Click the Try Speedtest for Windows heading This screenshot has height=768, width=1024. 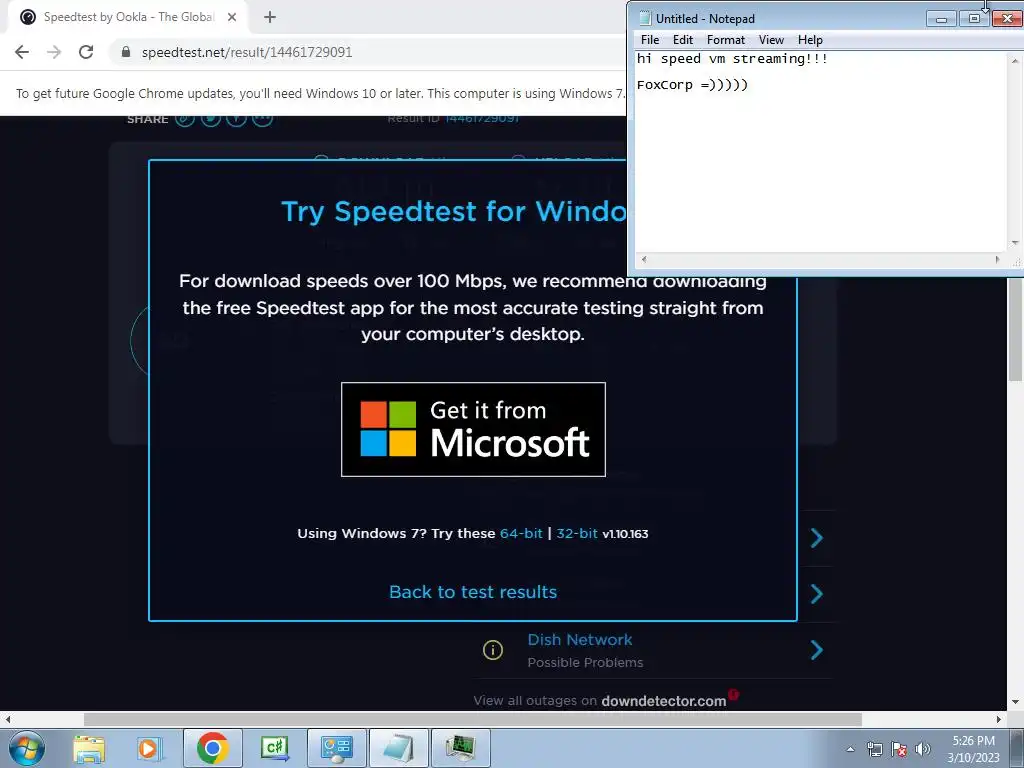pos(453,212)
